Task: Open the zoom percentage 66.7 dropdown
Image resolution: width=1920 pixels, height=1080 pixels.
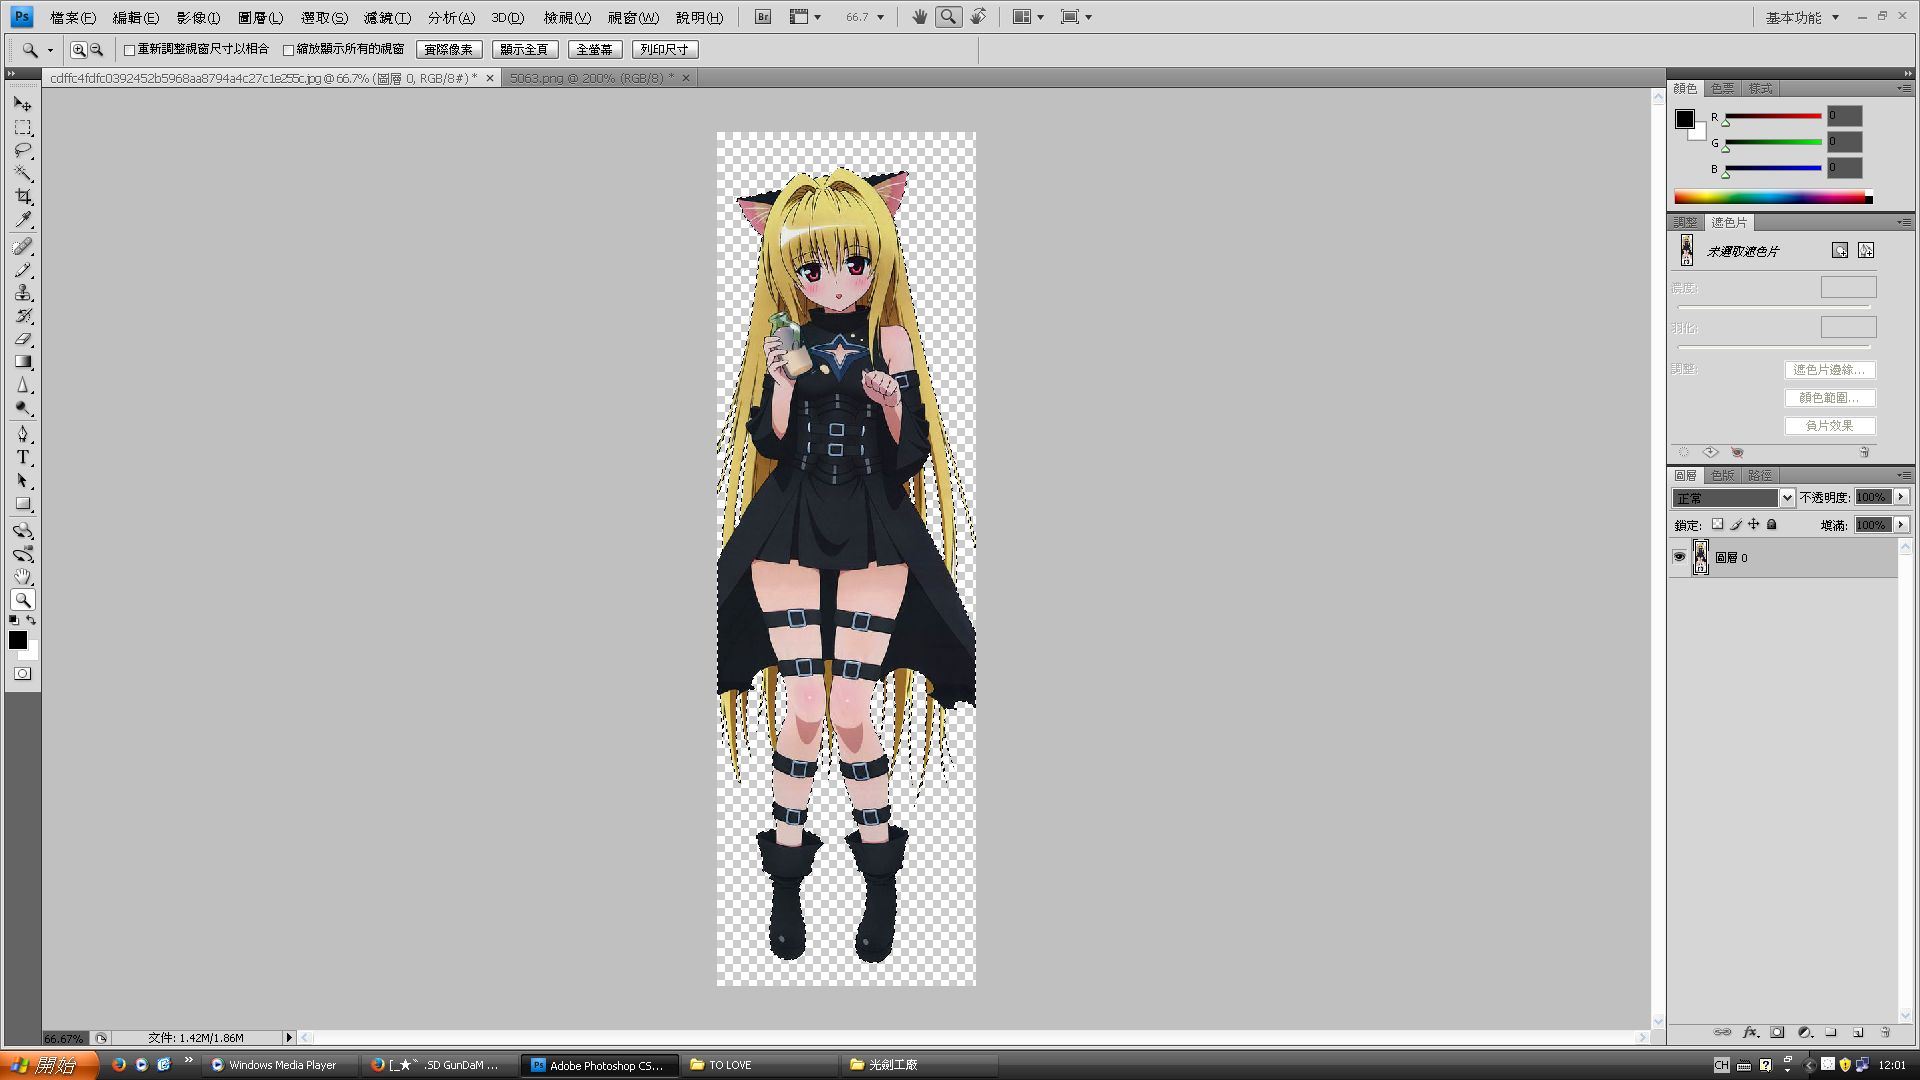Action: tap(880, 16)
